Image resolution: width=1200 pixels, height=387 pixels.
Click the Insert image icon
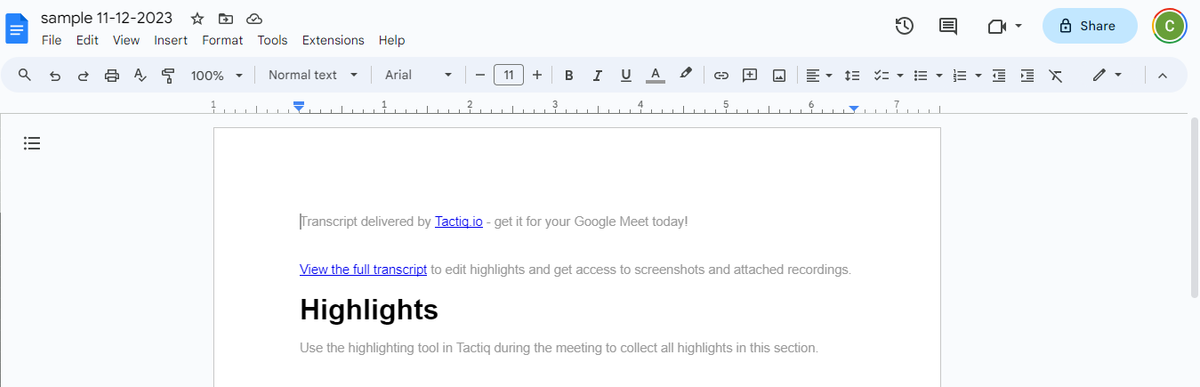click(x=778, y=75)
